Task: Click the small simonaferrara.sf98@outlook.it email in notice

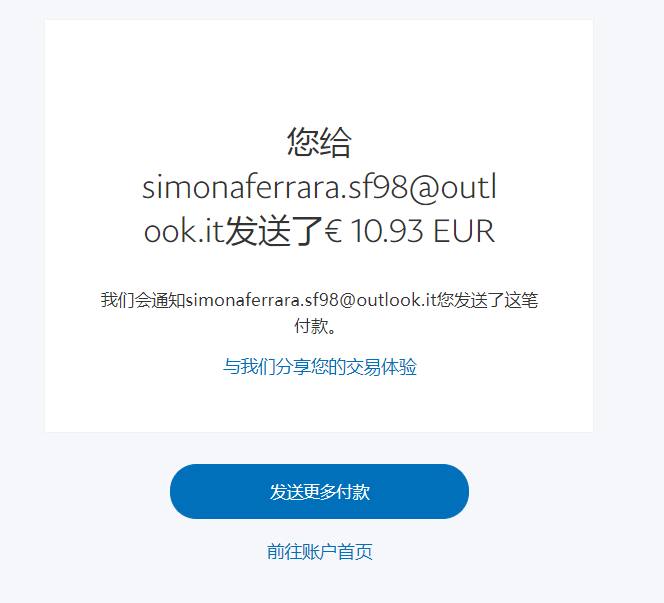Action: (x=311, y=300)
